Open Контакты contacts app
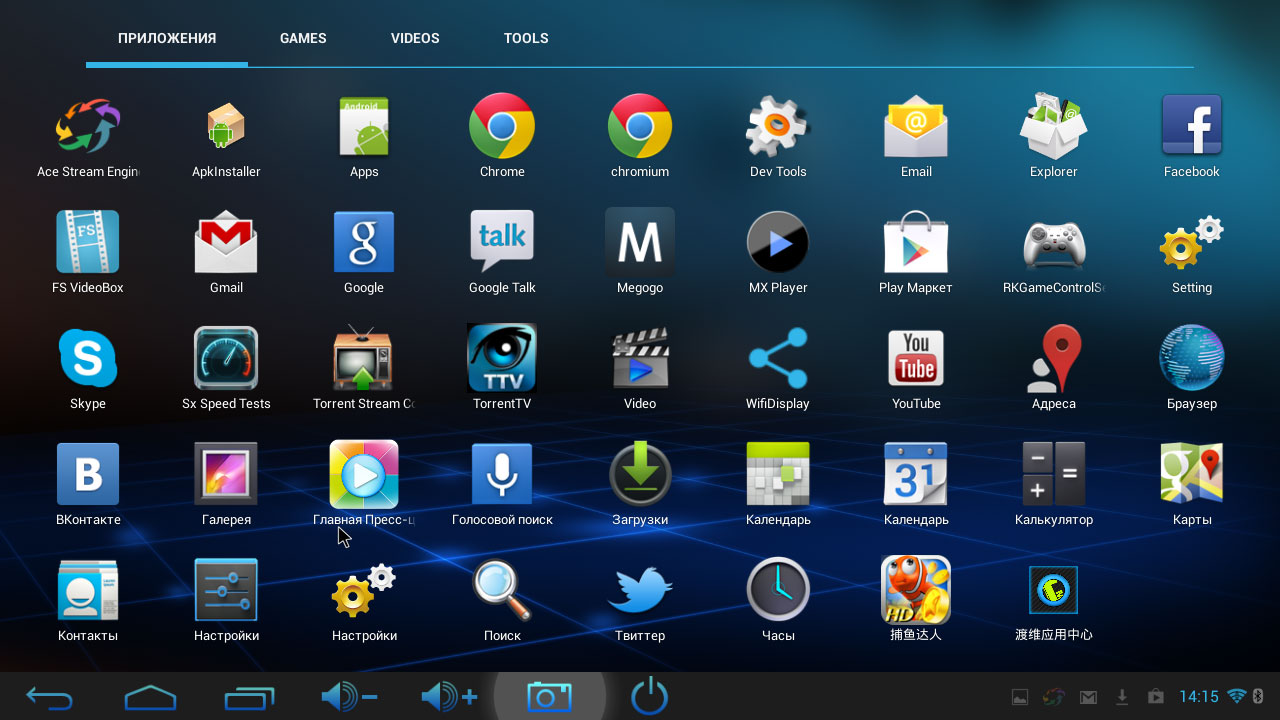The height and width of the screenshot is (720, 1280). click(x=88, y=590)
